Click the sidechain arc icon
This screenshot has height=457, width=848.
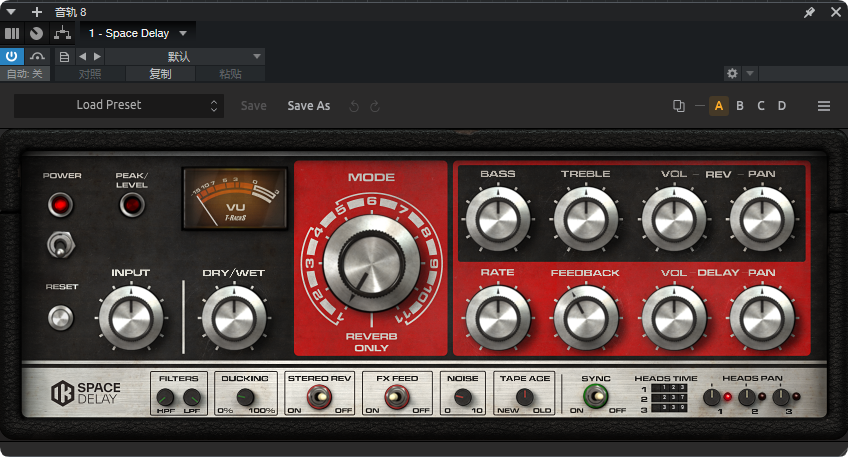37,56
